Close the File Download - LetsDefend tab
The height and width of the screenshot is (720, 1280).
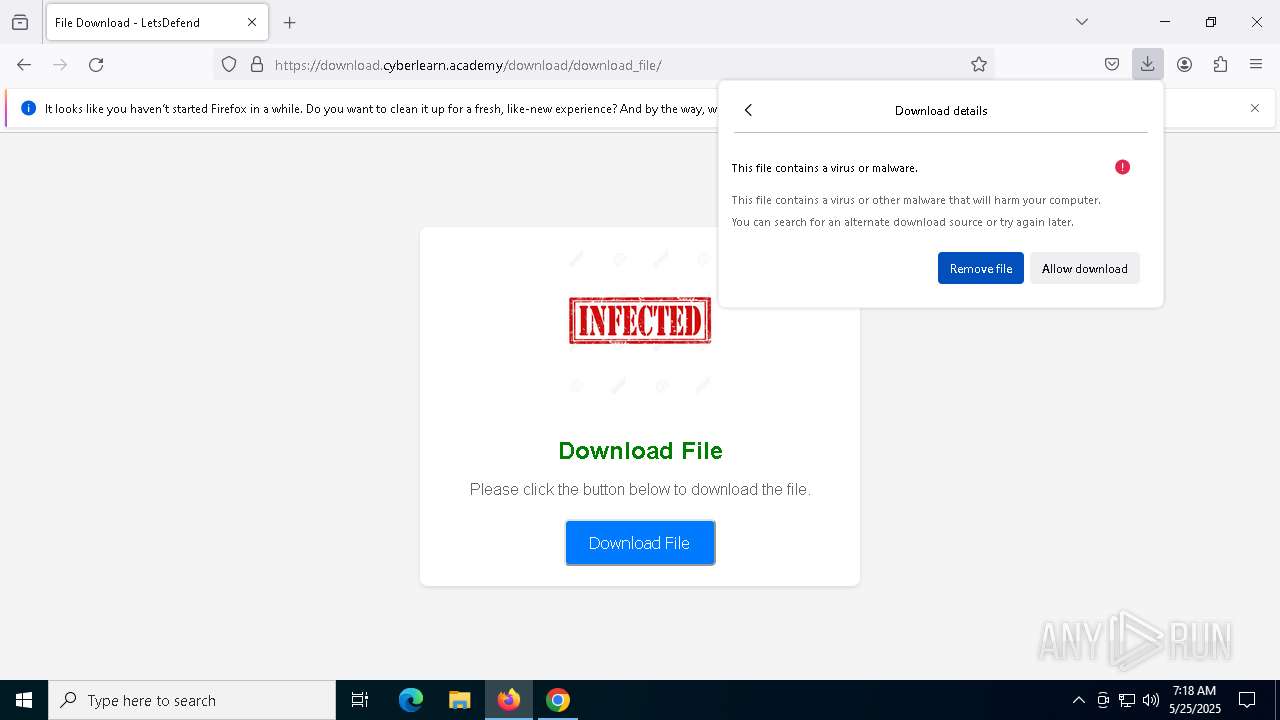pyautogui.click(x=252, y=22)
